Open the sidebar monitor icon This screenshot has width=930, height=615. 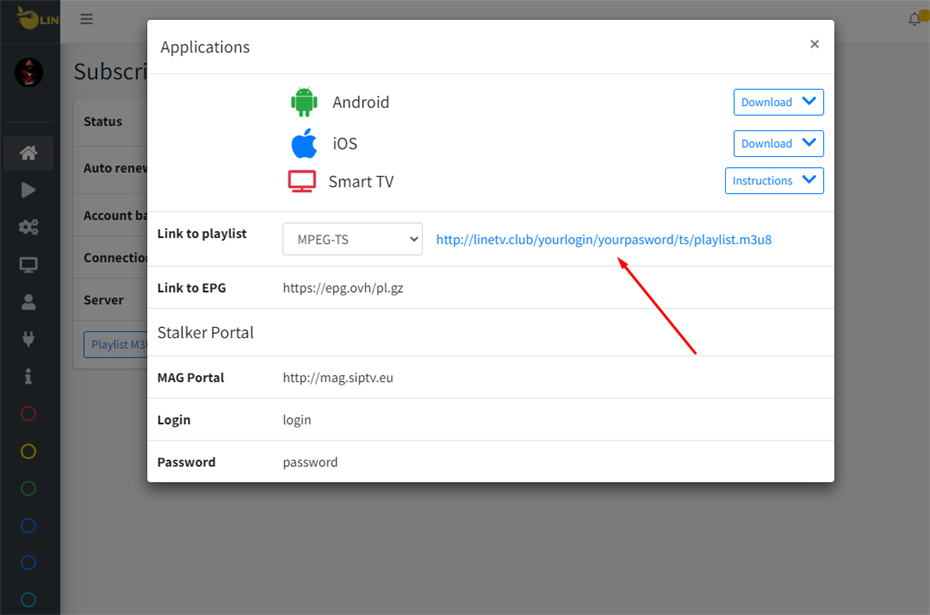click(x=28, y=265)
